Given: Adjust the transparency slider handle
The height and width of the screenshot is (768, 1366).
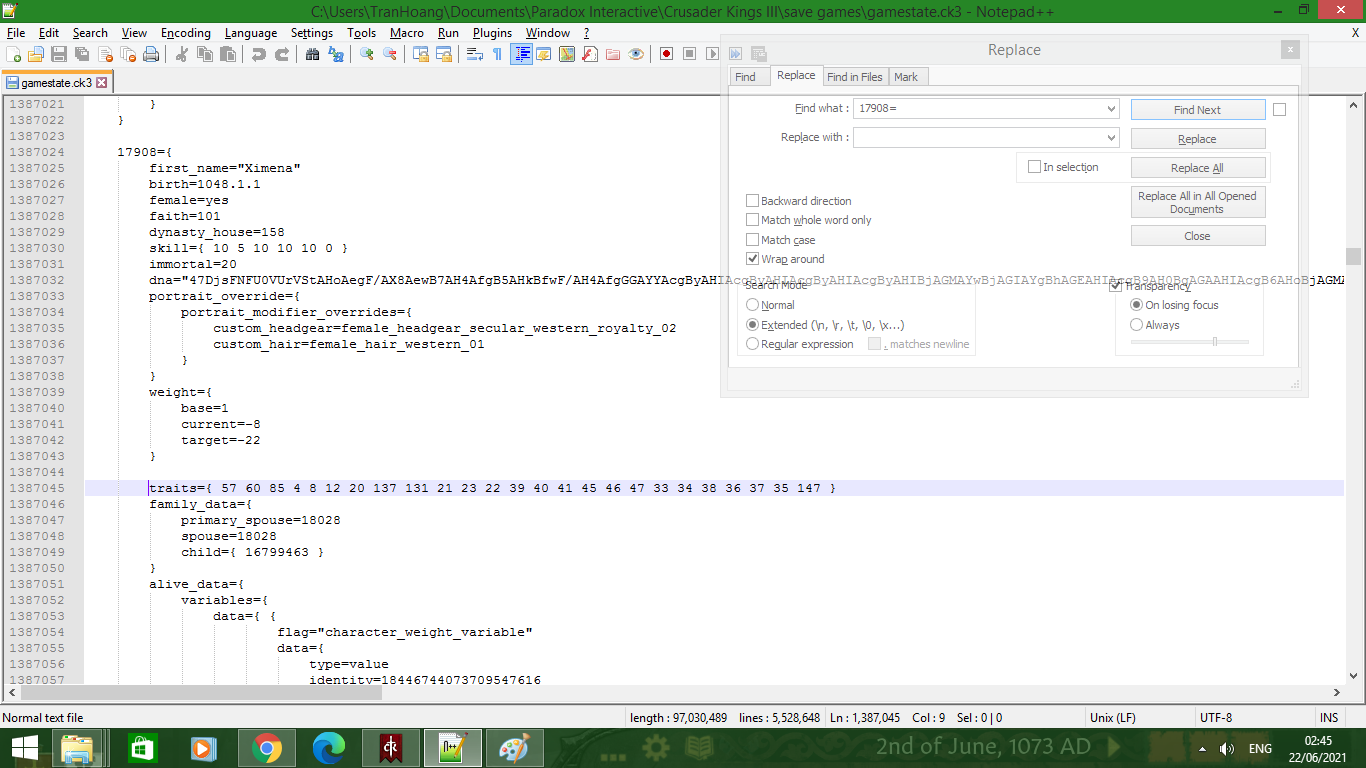Looking at the screenshot, I should [1215, 342].
